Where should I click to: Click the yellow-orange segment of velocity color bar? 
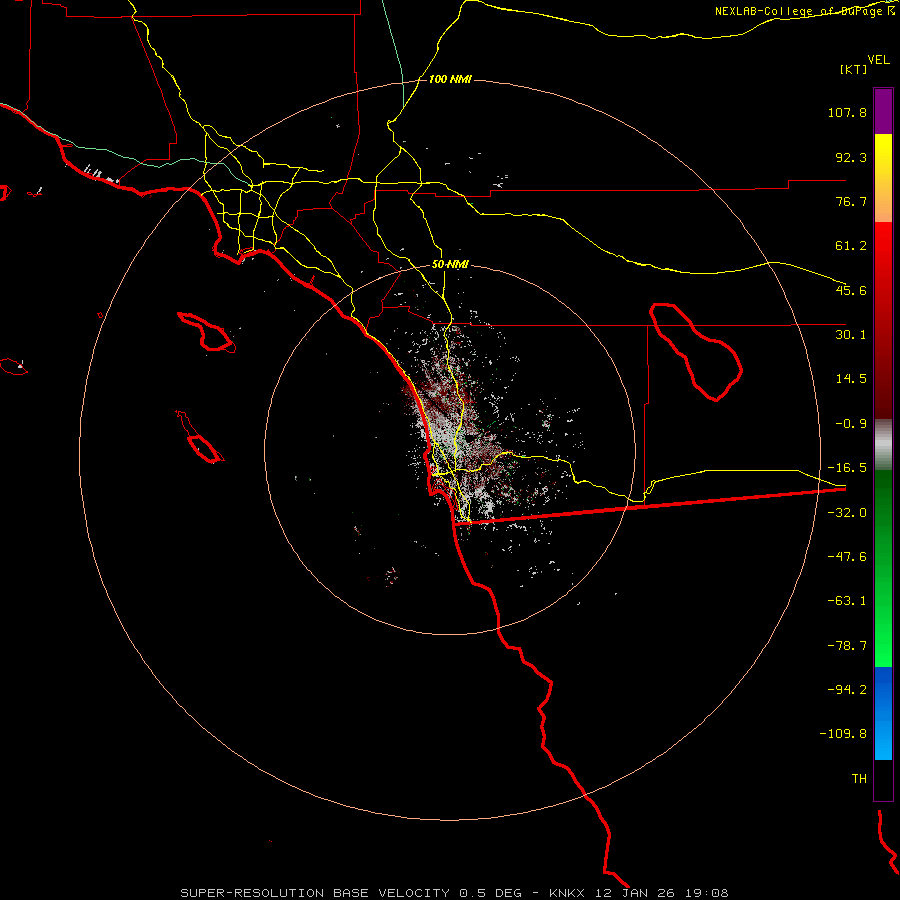pyautogui.click(x=883, y=178)
